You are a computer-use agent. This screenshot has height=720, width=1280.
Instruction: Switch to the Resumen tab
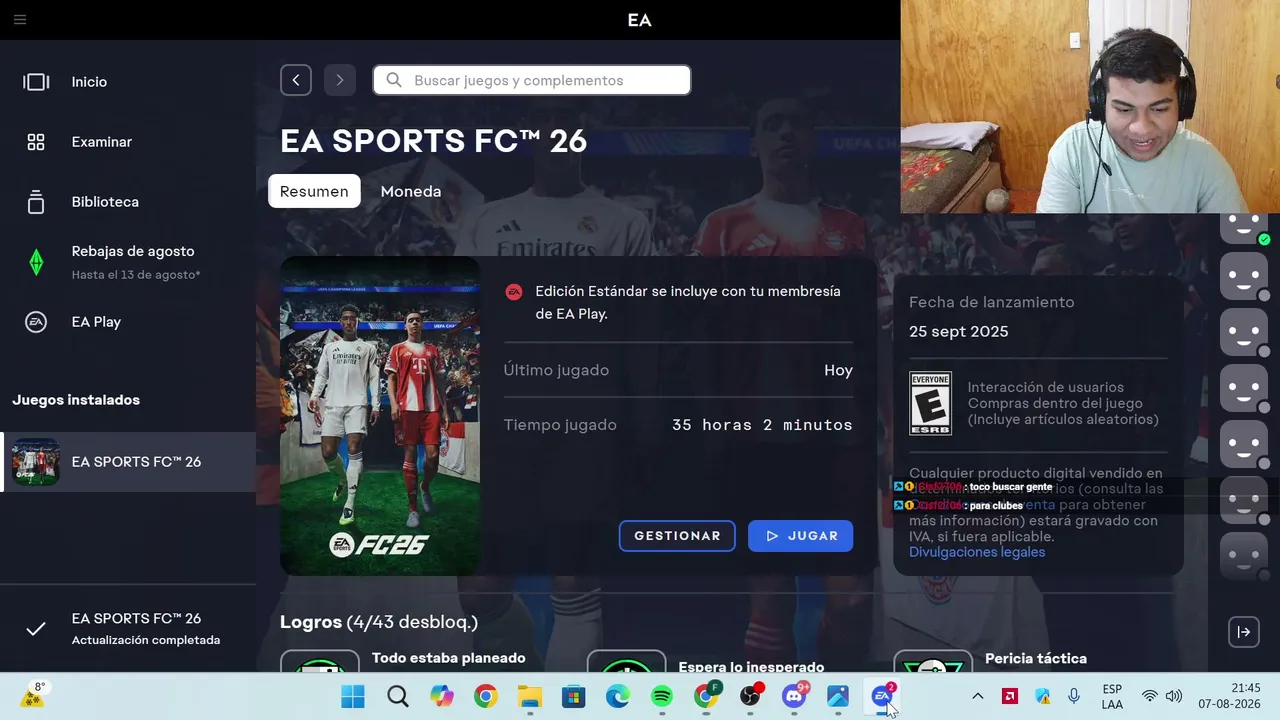(x=314, y=191)
